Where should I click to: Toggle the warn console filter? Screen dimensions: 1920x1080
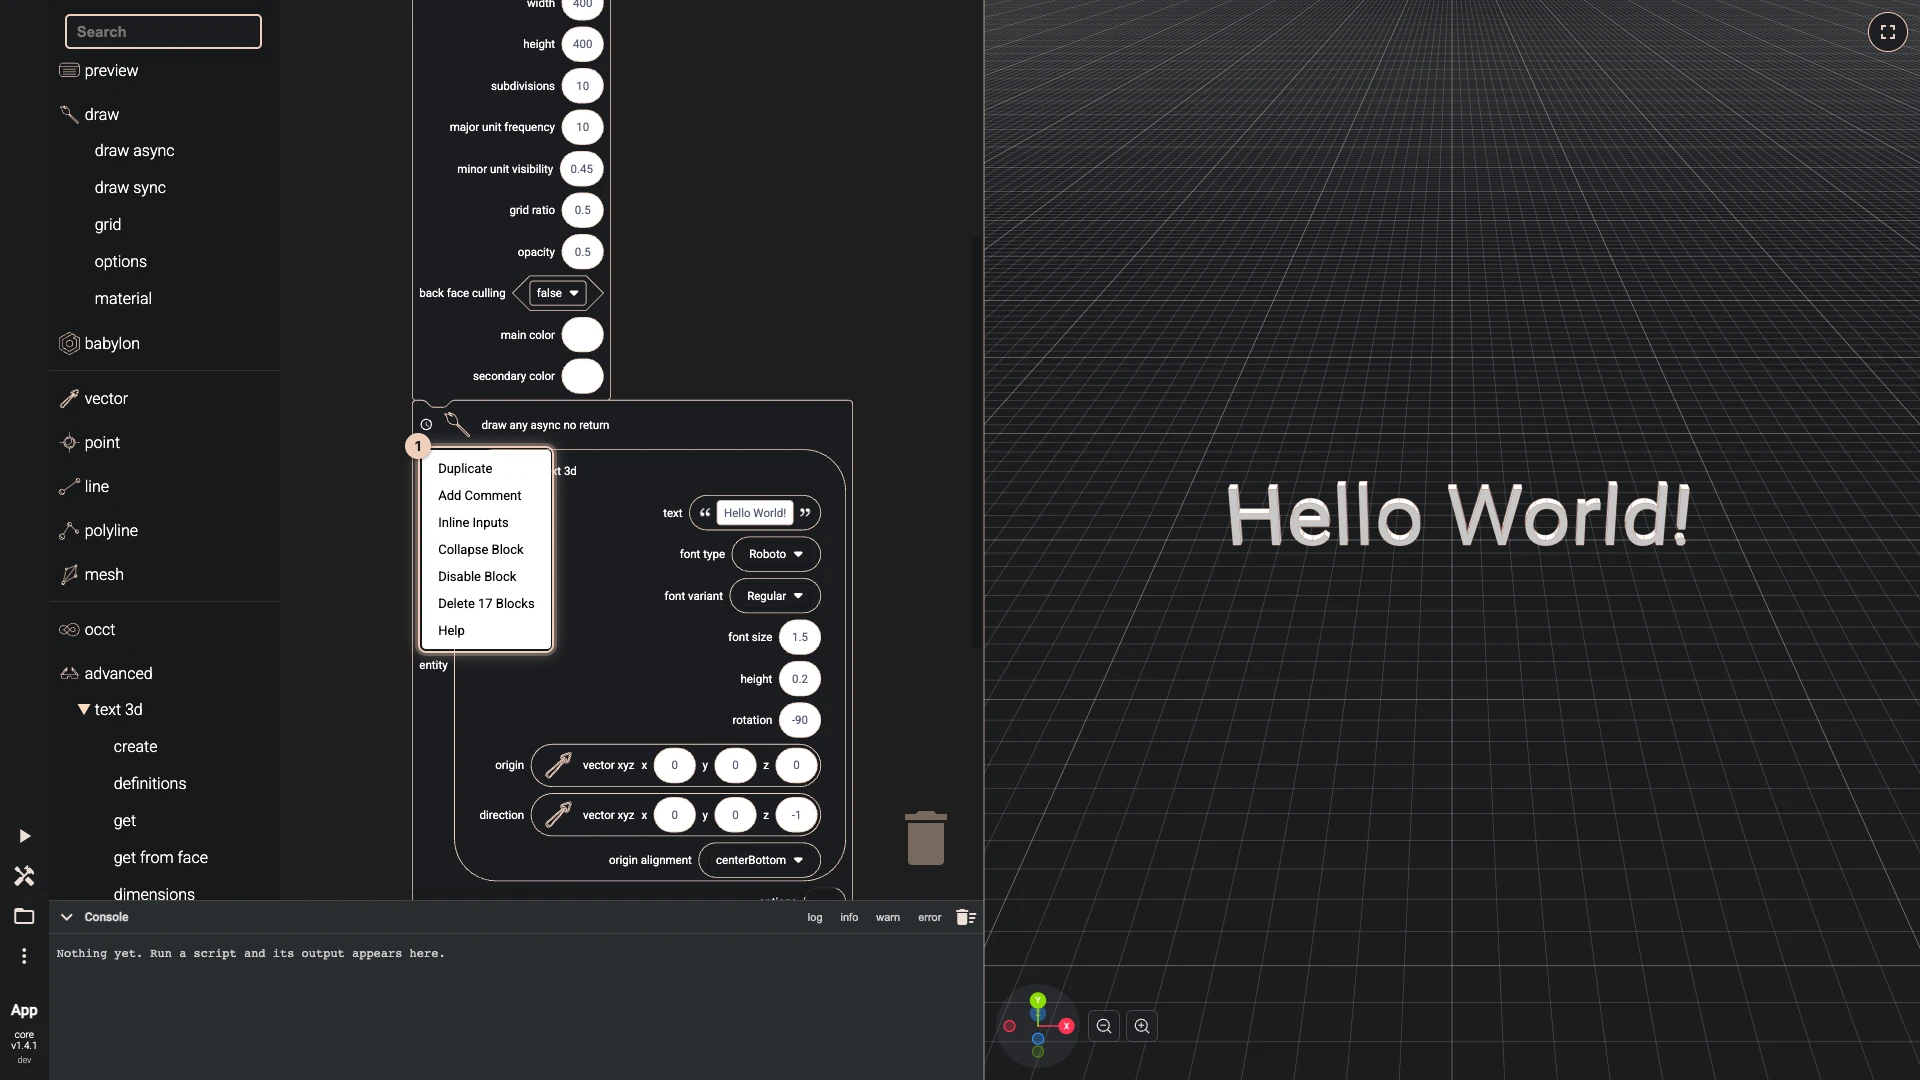[888, 917]
